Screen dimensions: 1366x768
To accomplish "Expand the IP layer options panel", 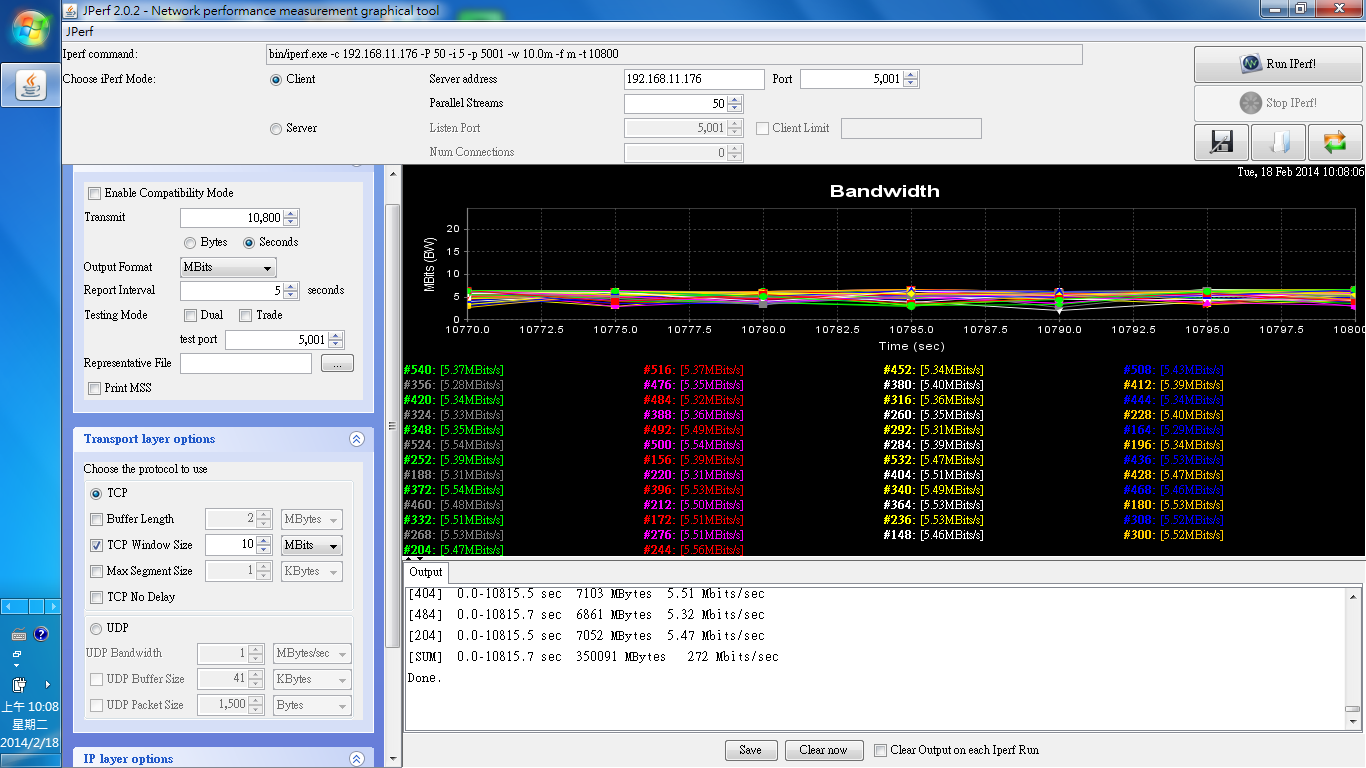I will pos(356,759).
